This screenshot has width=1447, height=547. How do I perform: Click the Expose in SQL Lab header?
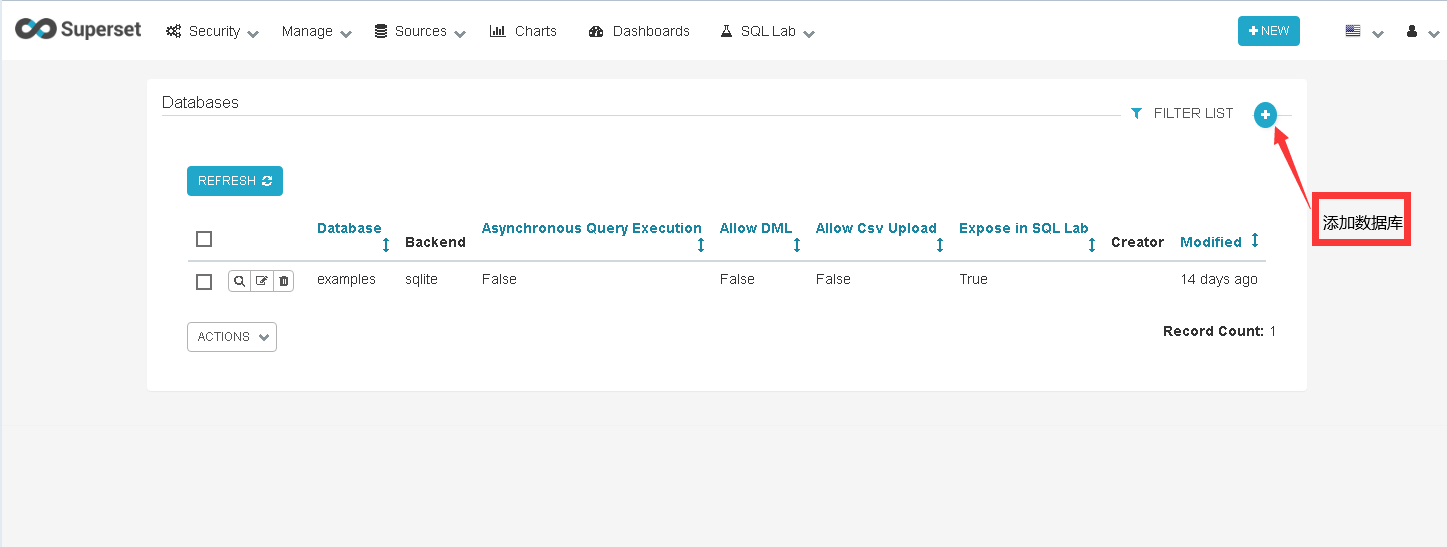1024,228
